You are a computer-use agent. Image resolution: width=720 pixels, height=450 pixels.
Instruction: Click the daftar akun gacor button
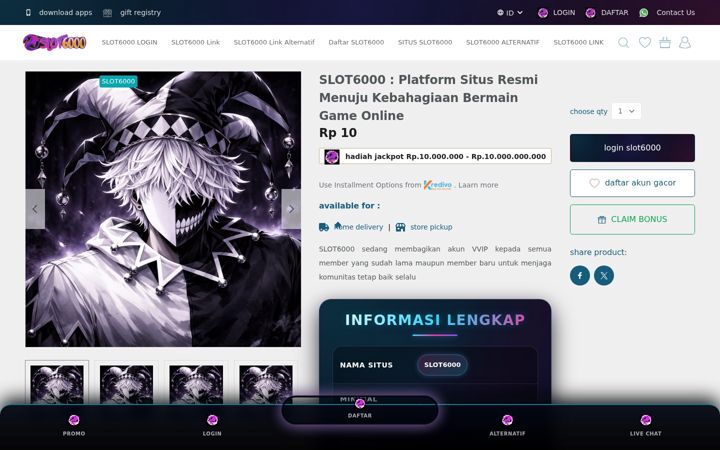point(632,183)
